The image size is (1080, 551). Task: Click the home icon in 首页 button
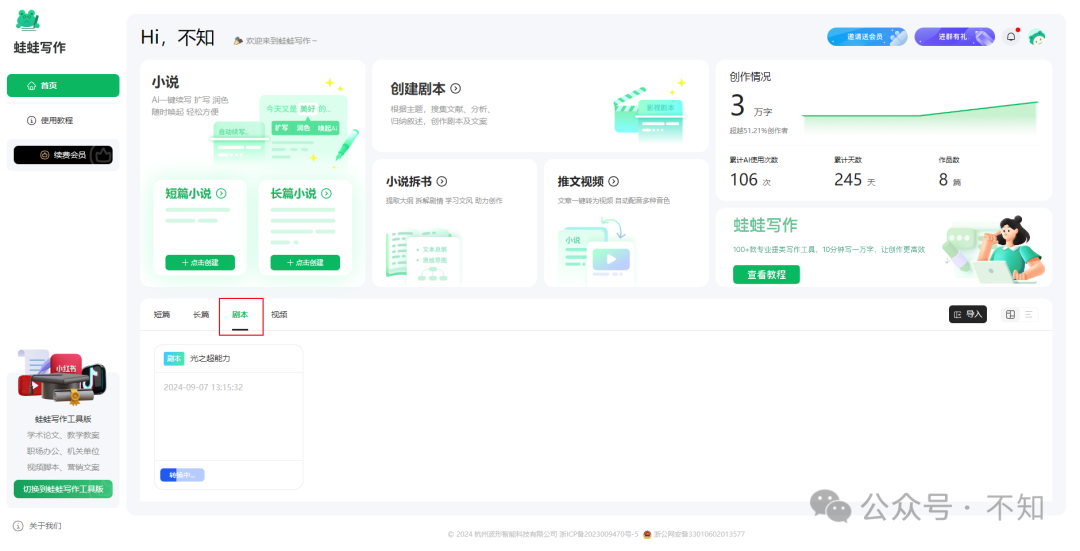tap(32, 85)
